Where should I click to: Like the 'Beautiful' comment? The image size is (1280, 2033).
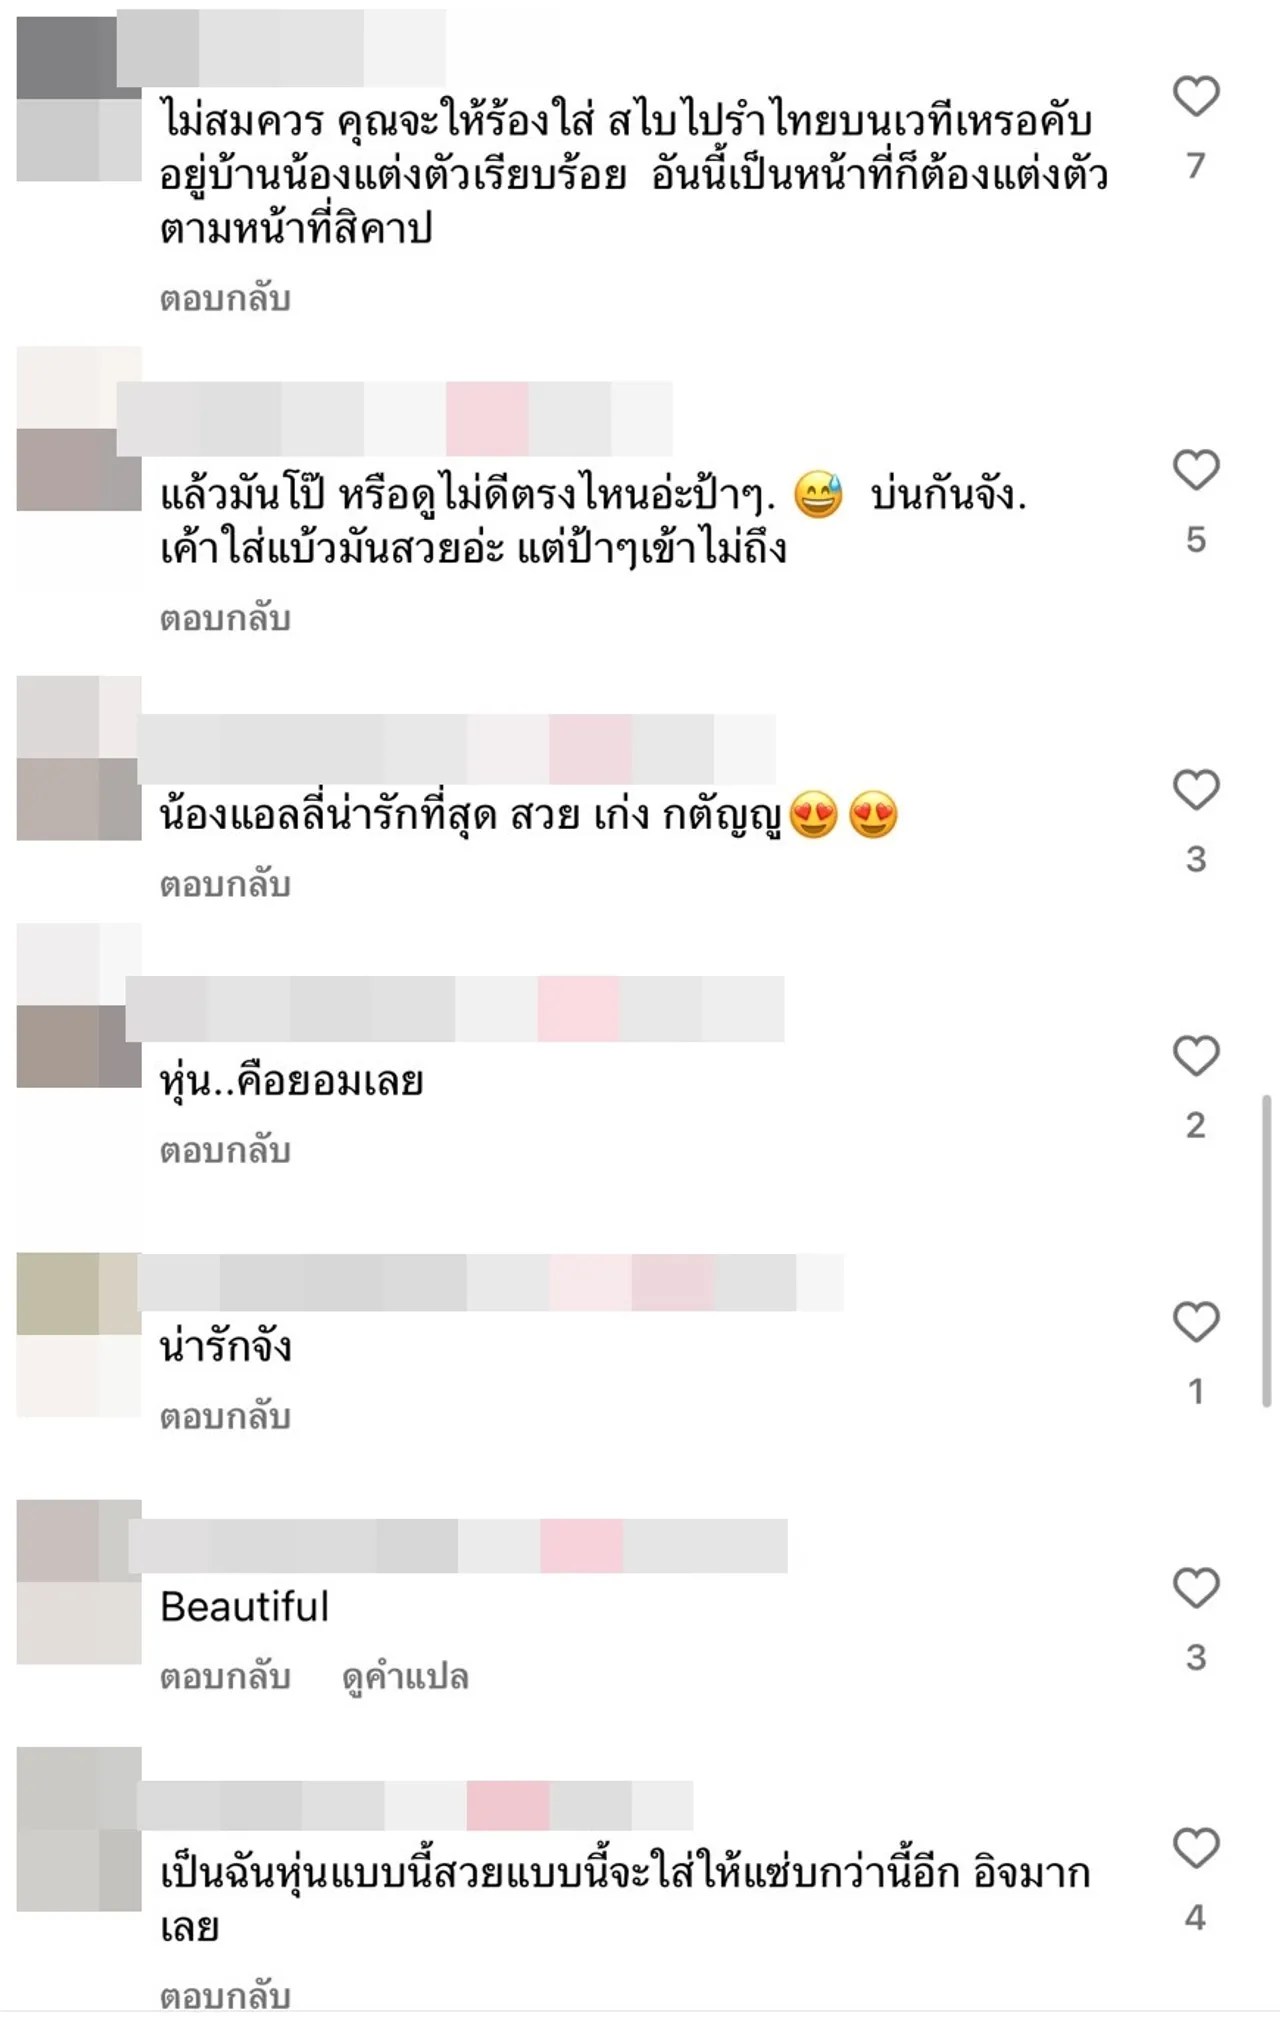pos(1196,1588)
